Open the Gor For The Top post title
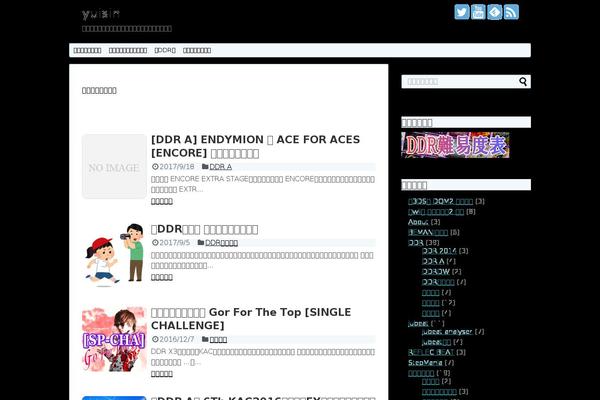 pos(251,318)
